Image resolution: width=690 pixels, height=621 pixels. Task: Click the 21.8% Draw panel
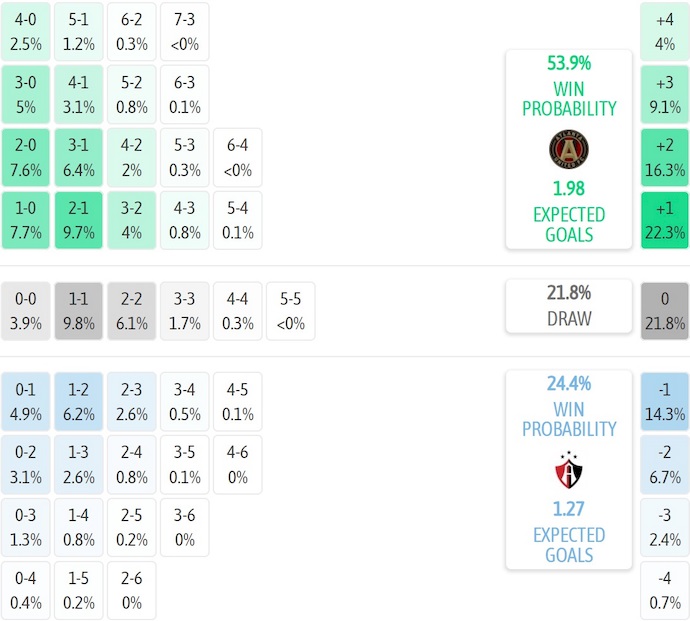pyautogui.click(x=569, y=306)
